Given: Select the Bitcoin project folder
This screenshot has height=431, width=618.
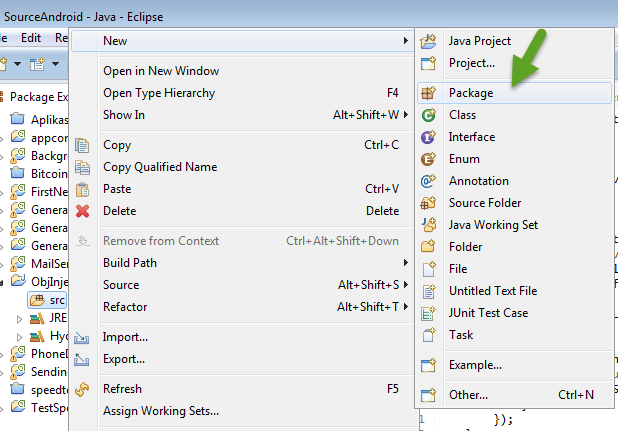Looking at the screenshot, I should [x=39, y=174].
